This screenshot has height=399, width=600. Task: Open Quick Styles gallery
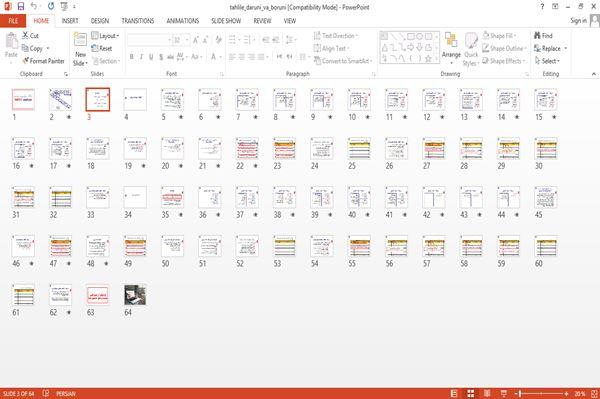(471, 50)
